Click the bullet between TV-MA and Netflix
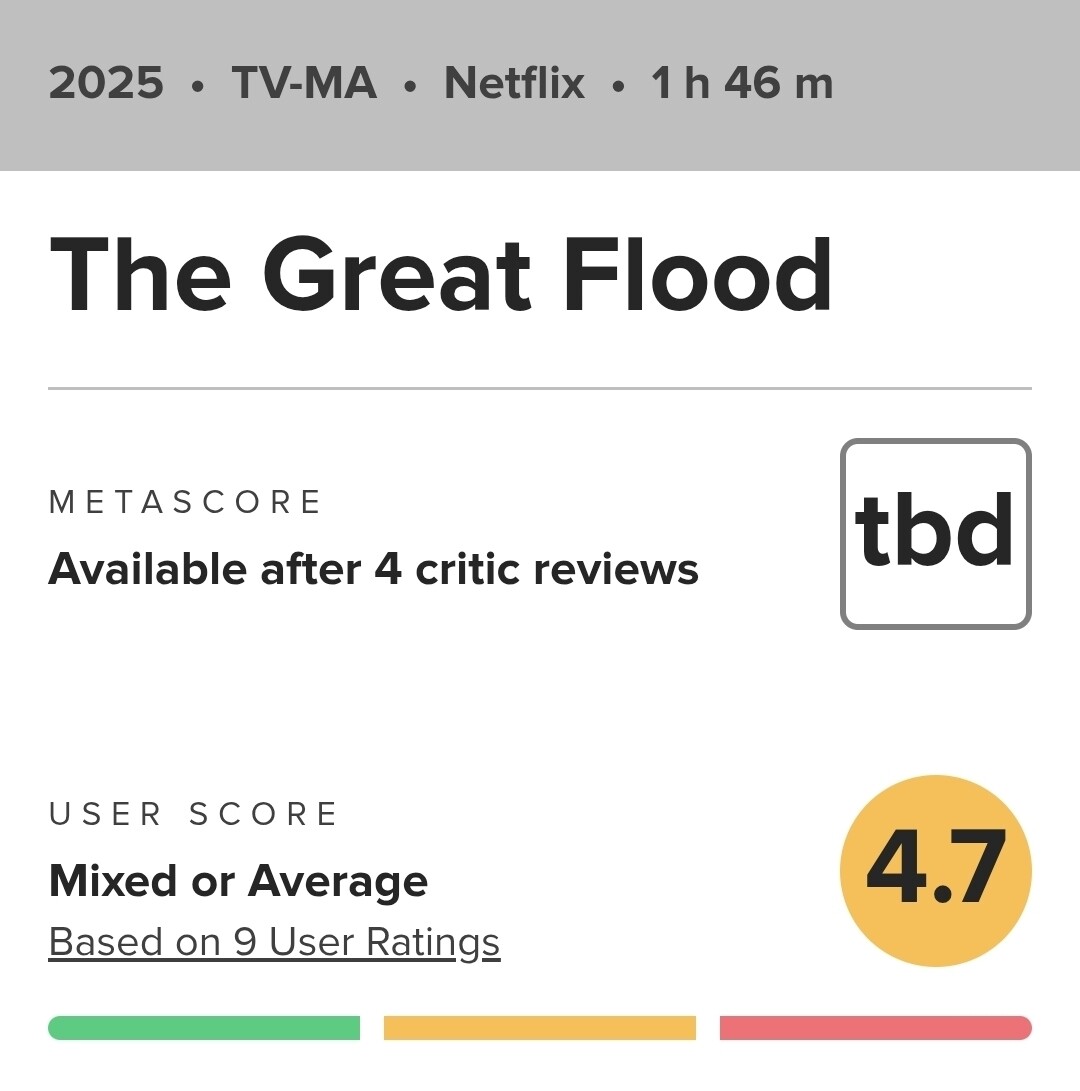The height and width of the screenshot is (1091, 1080). 410,86
